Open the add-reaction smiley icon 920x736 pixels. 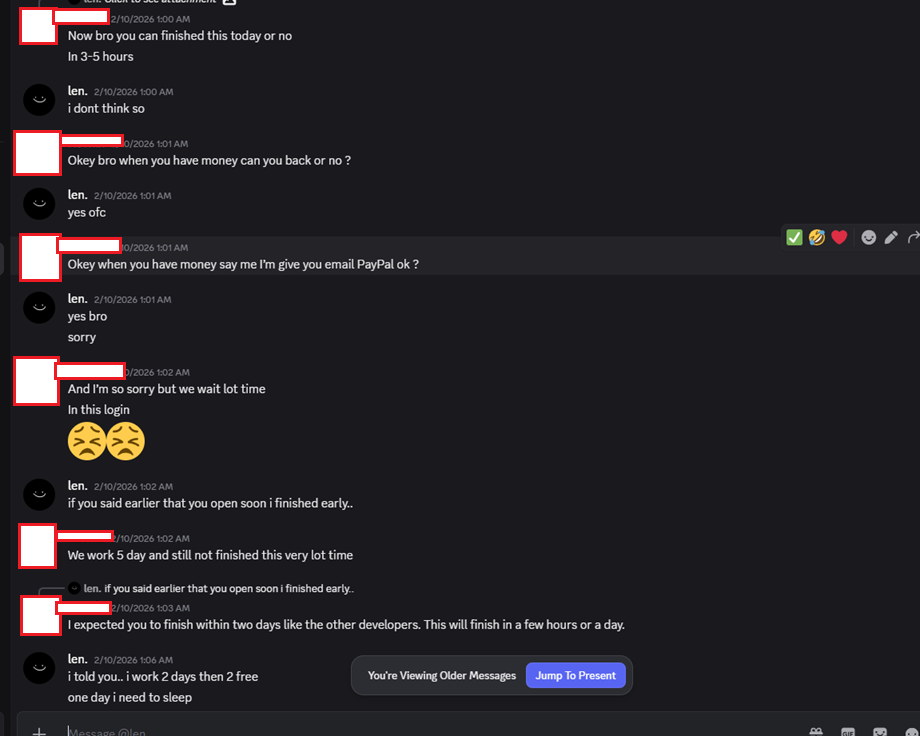coord(868,237)
